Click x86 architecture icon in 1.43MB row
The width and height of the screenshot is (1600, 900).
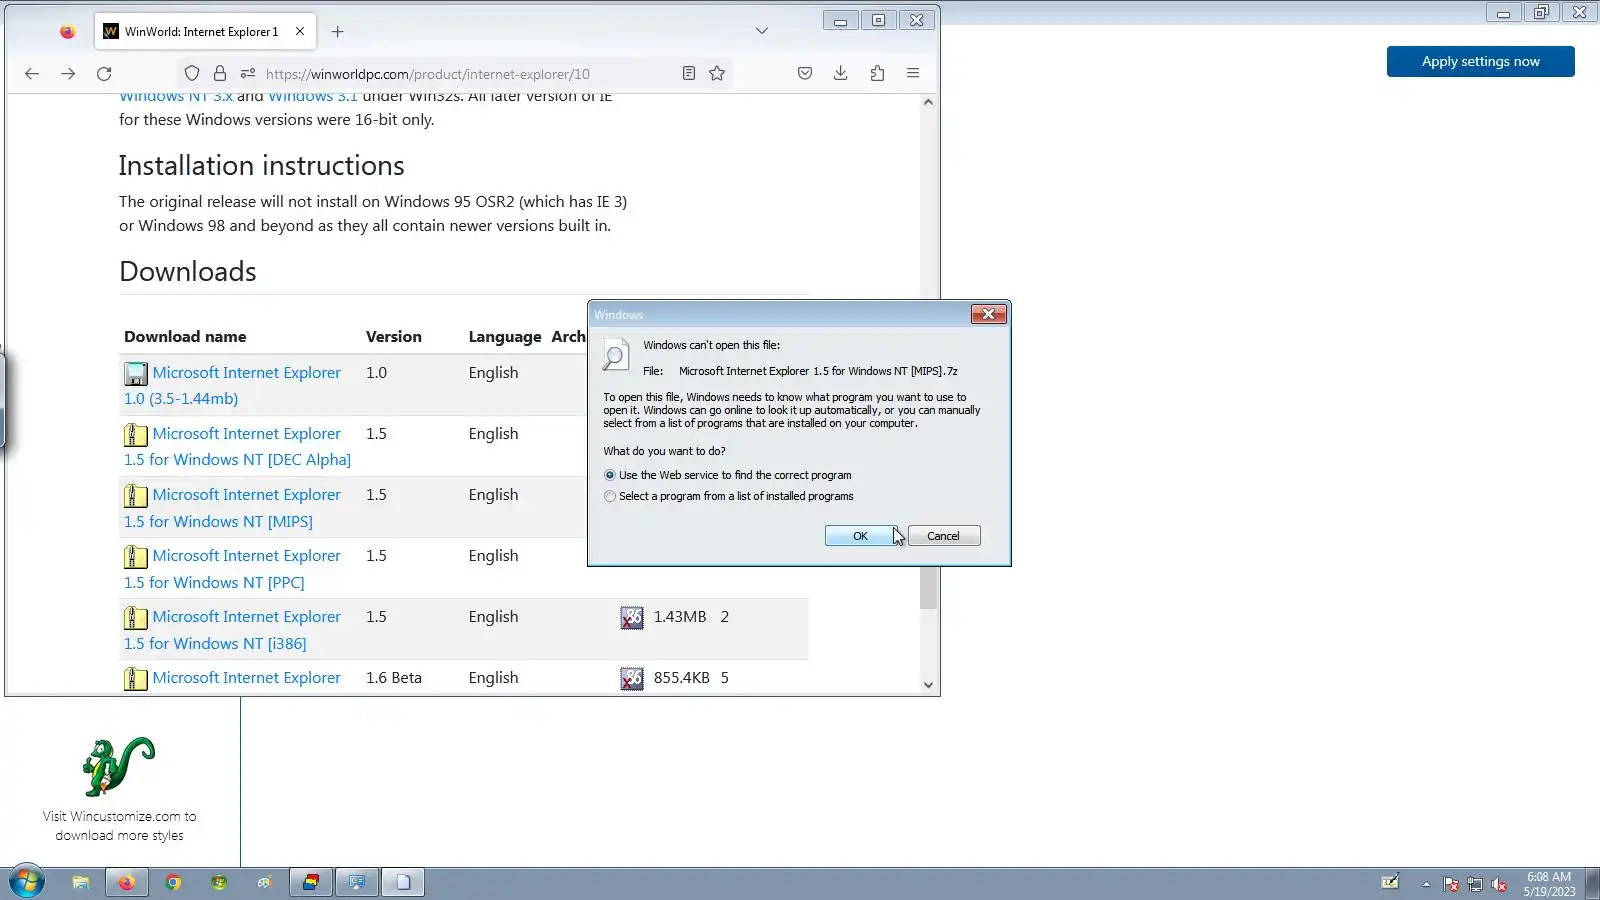click(x=632, y=618)
